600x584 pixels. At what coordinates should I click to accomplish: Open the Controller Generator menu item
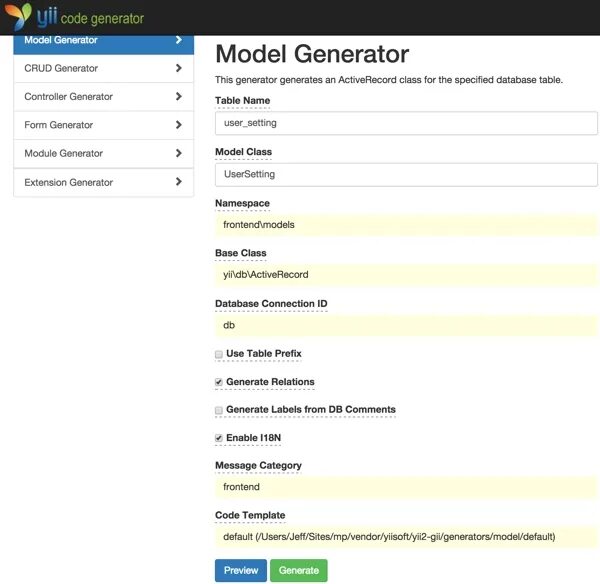click(103, 97)
